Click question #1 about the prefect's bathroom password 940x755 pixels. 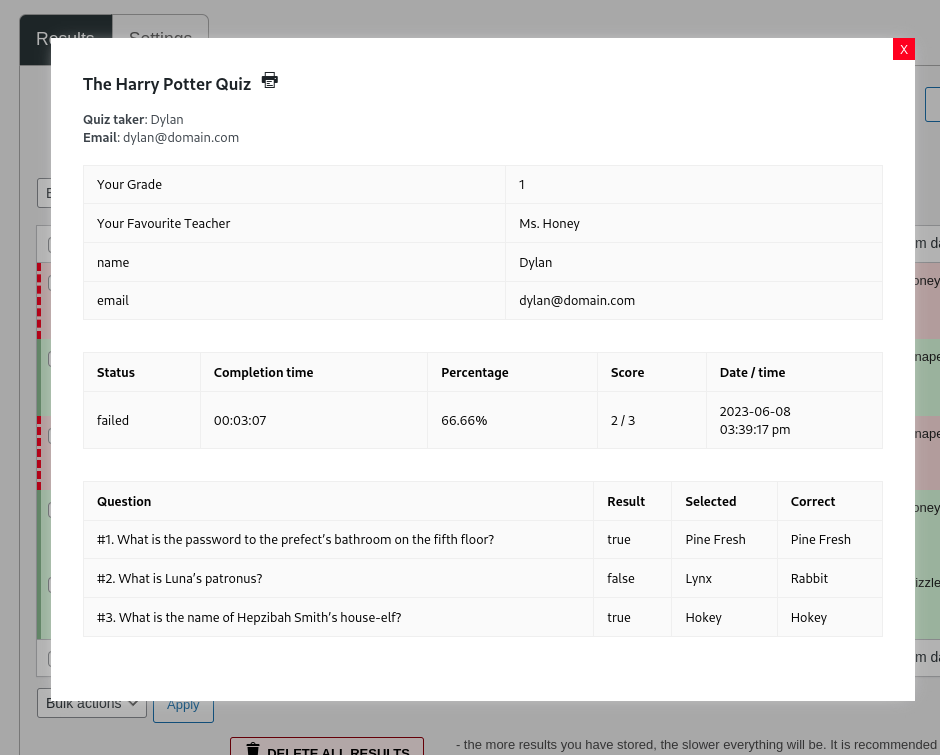tap(295, 539)
